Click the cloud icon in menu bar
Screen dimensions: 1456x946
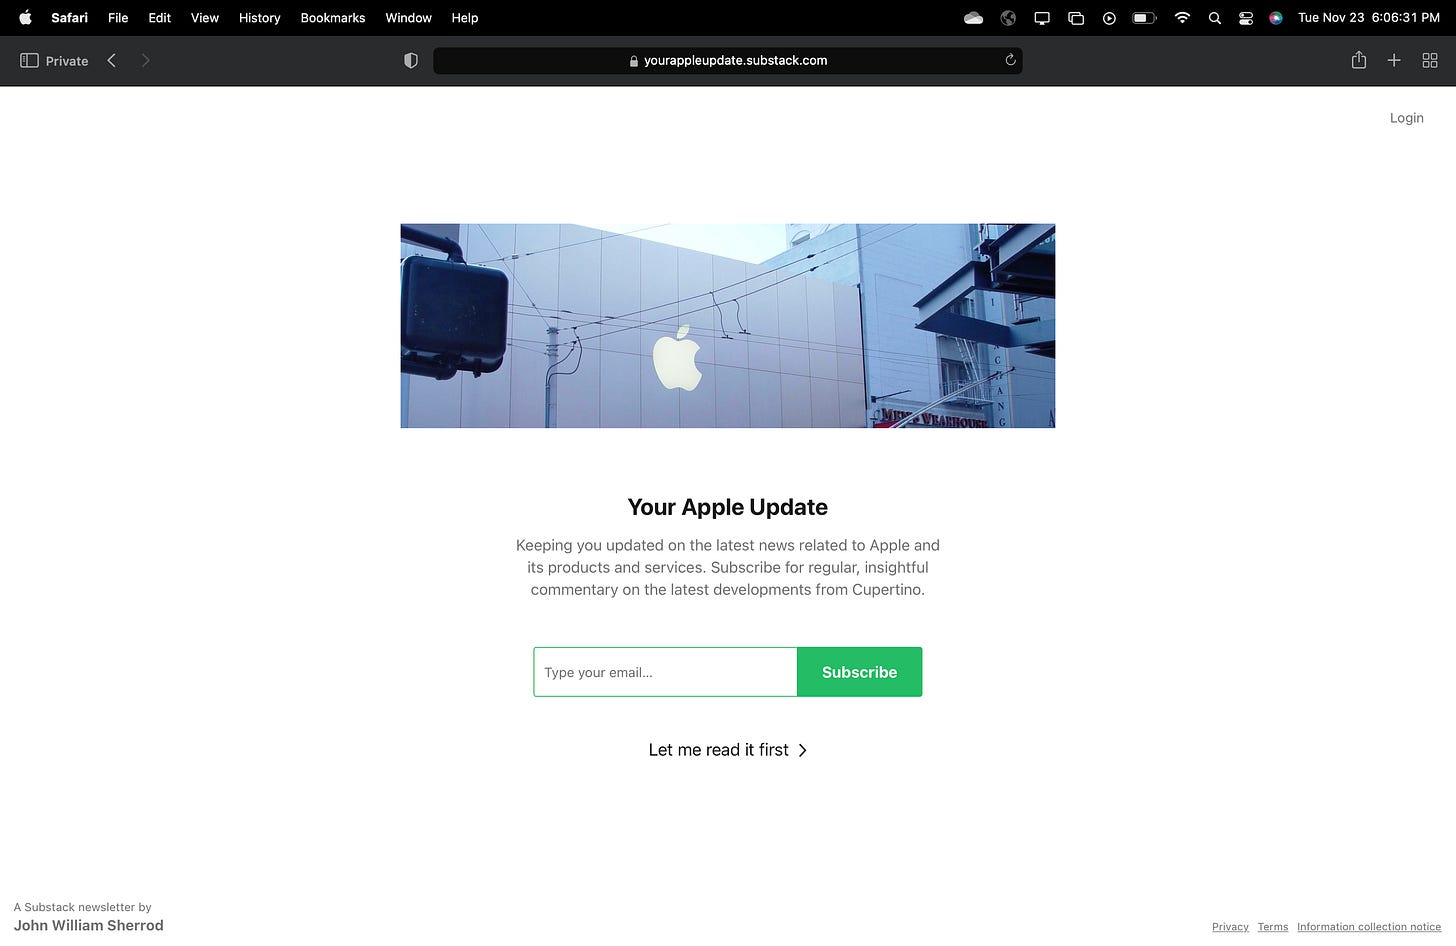click(x=973, y=18)
